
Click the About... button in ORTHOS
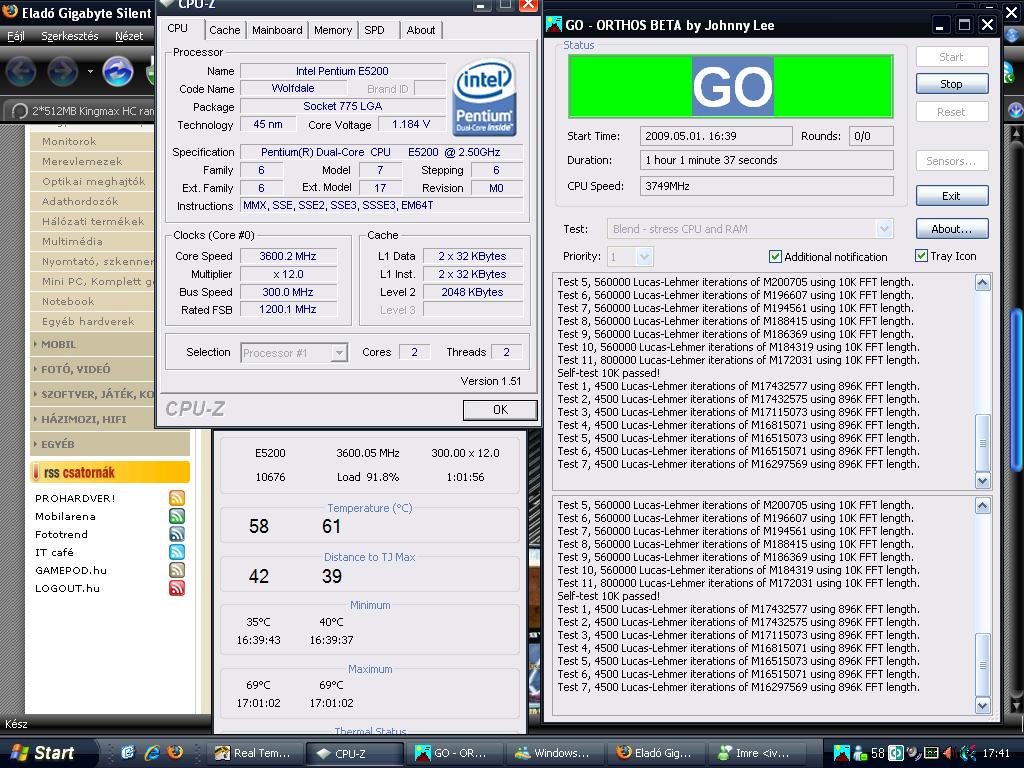click(952, 229)
